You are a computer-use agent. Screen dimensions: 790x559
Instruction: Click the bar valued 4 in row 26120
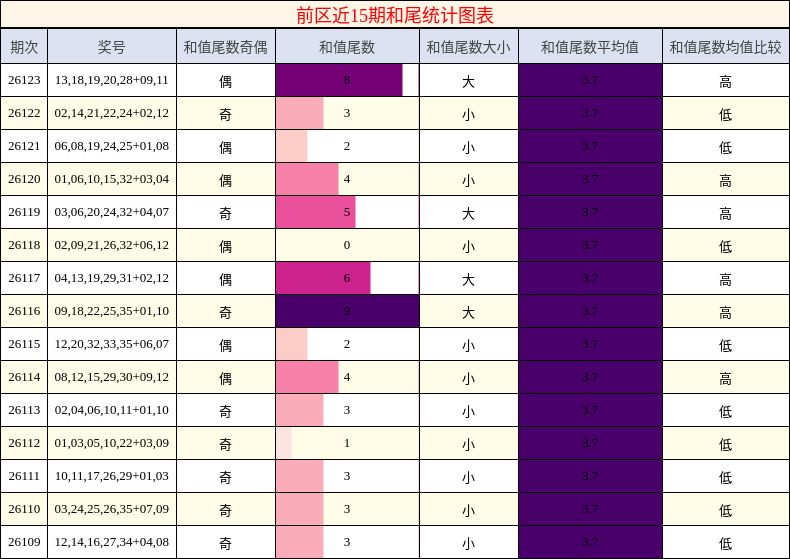click(307, 179)
